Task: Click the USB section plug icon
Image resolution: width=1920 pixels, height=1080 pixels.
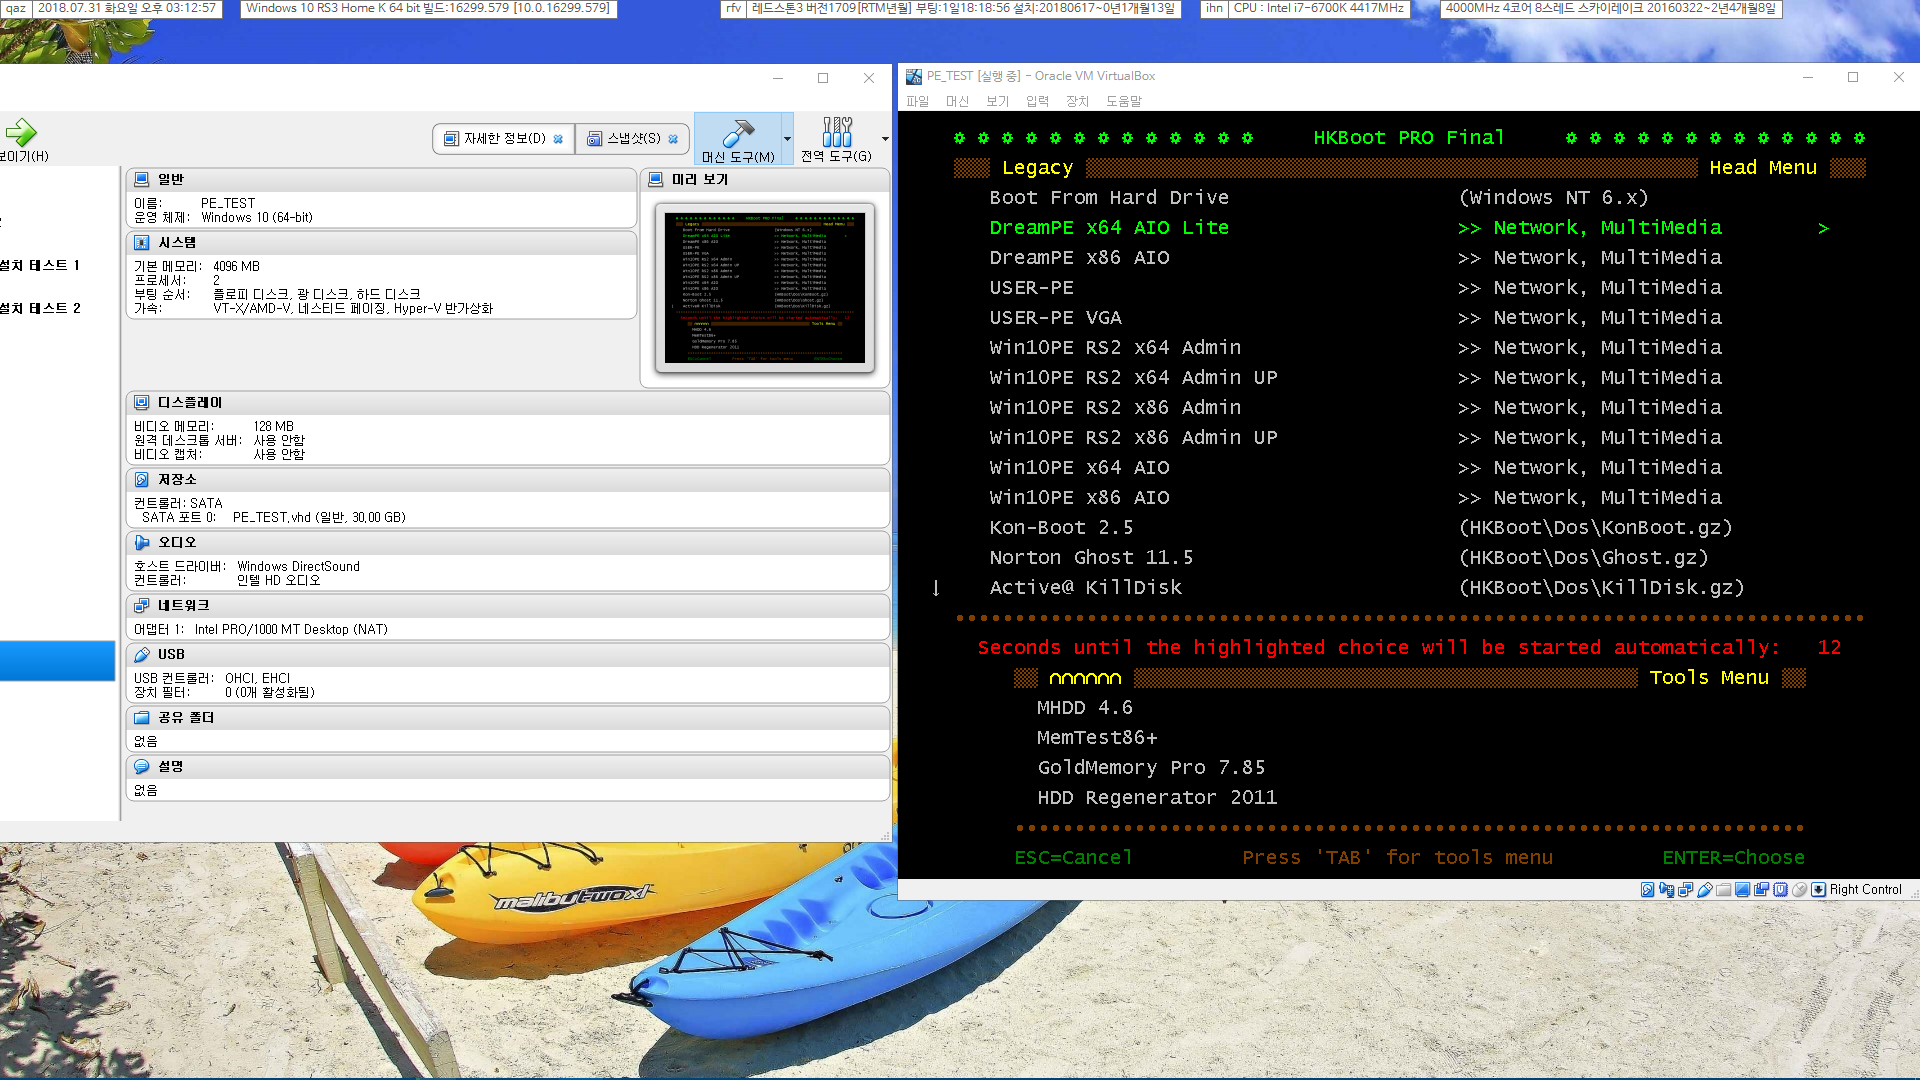Action: tap(142, 654)
